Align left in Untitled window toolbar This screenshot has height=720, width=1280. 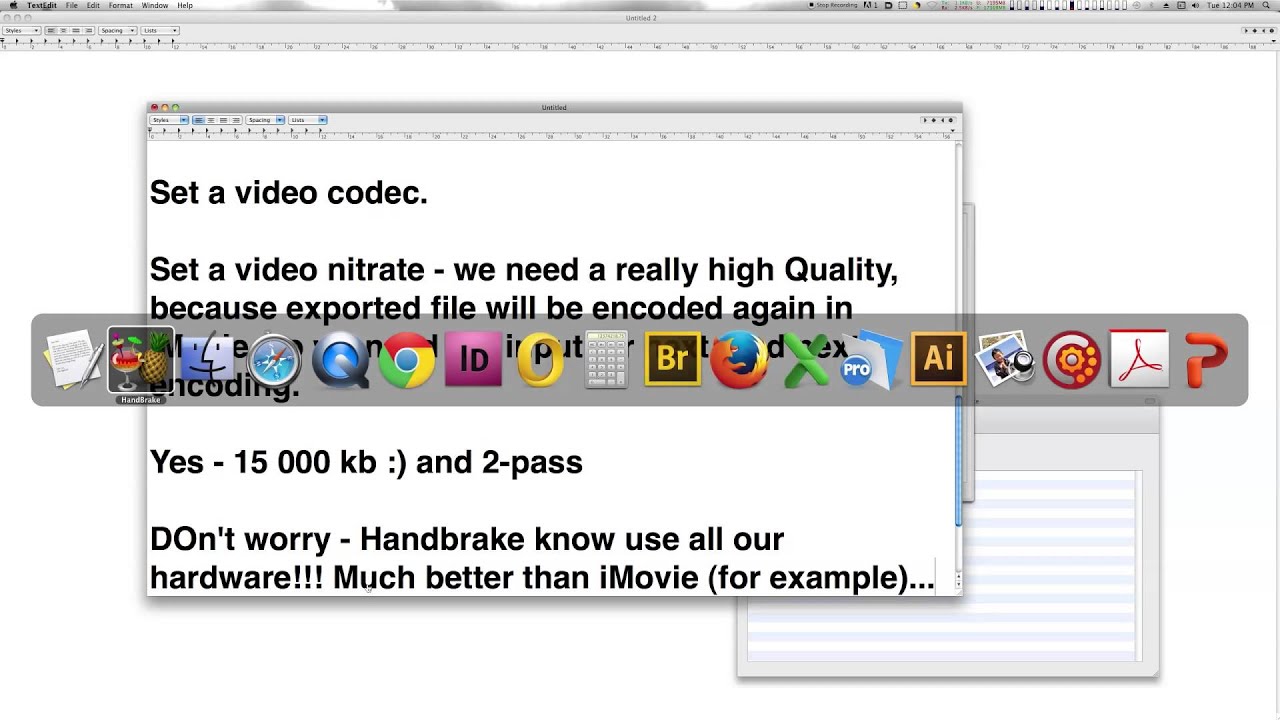(198, 120)
